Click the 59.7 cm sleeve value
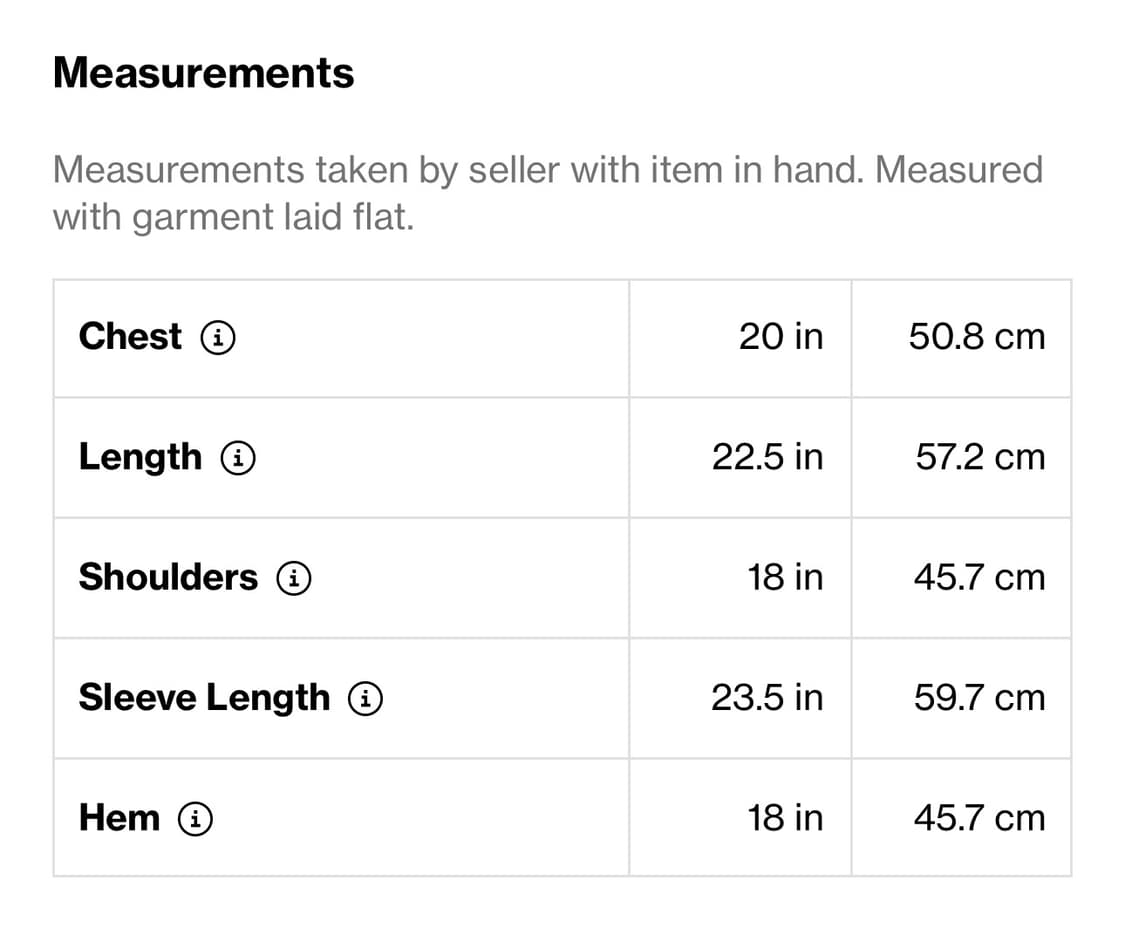 click(979, 697)
